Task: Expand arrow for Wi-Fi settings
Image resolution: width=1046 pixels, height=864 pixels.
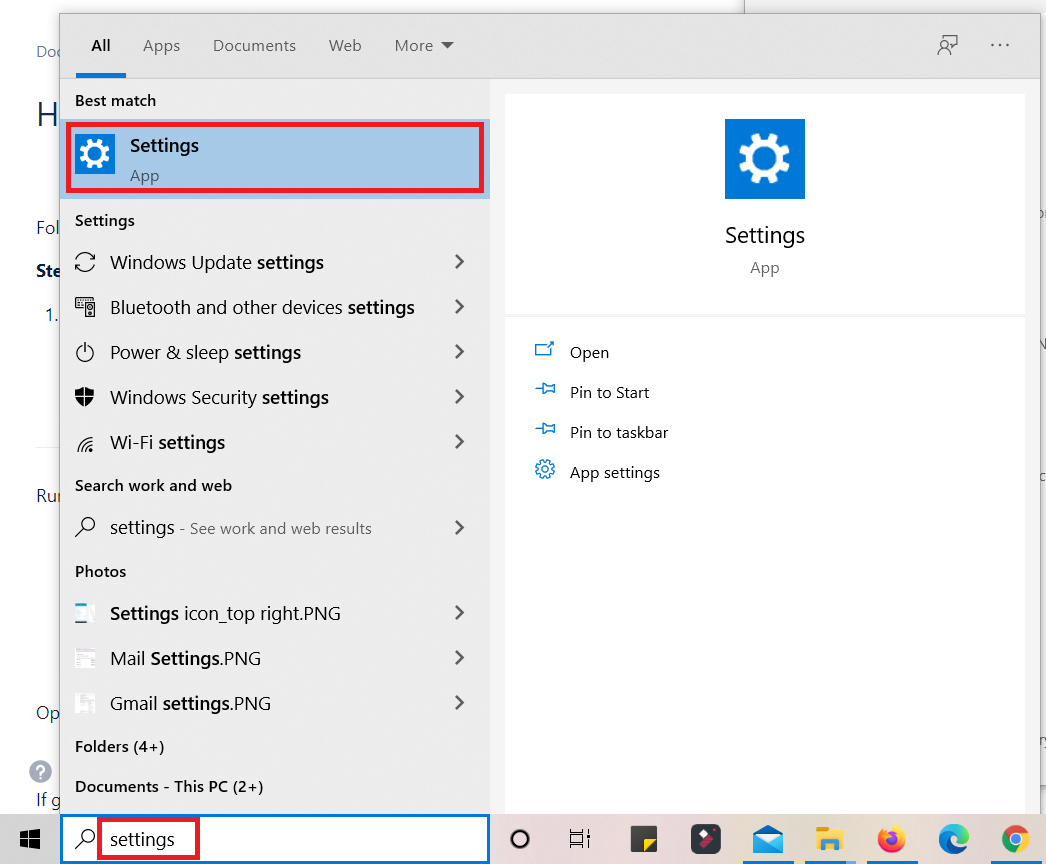Action: (459, 442)
